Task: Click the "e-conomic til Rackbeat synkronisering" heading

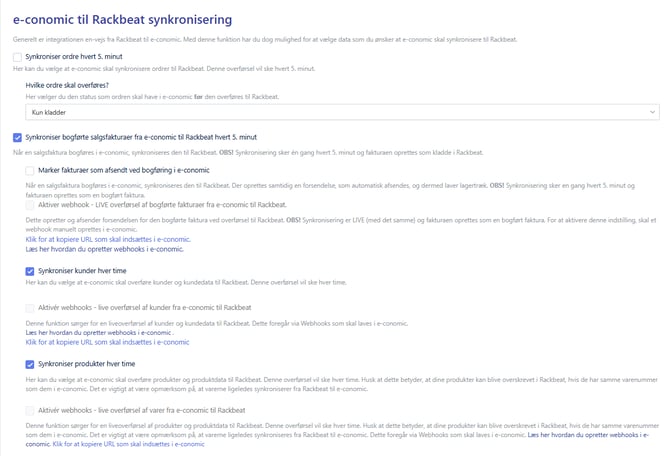Action: click(x=122, y=19)
